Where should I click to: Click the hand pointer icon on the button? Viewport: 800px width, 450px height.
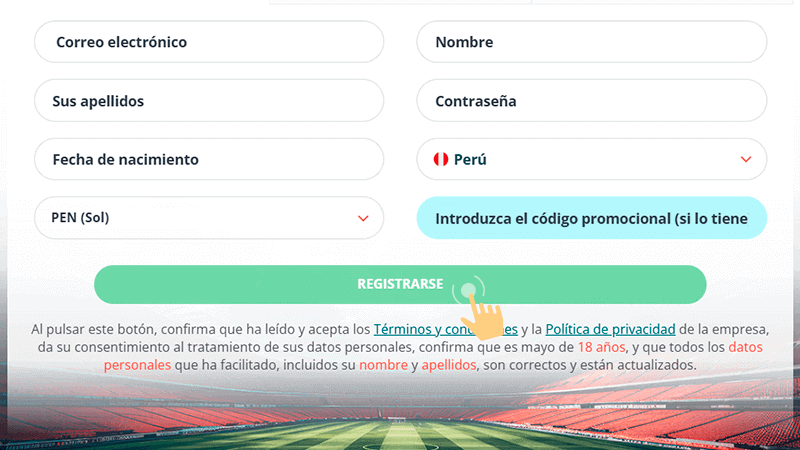pos(482,312)
